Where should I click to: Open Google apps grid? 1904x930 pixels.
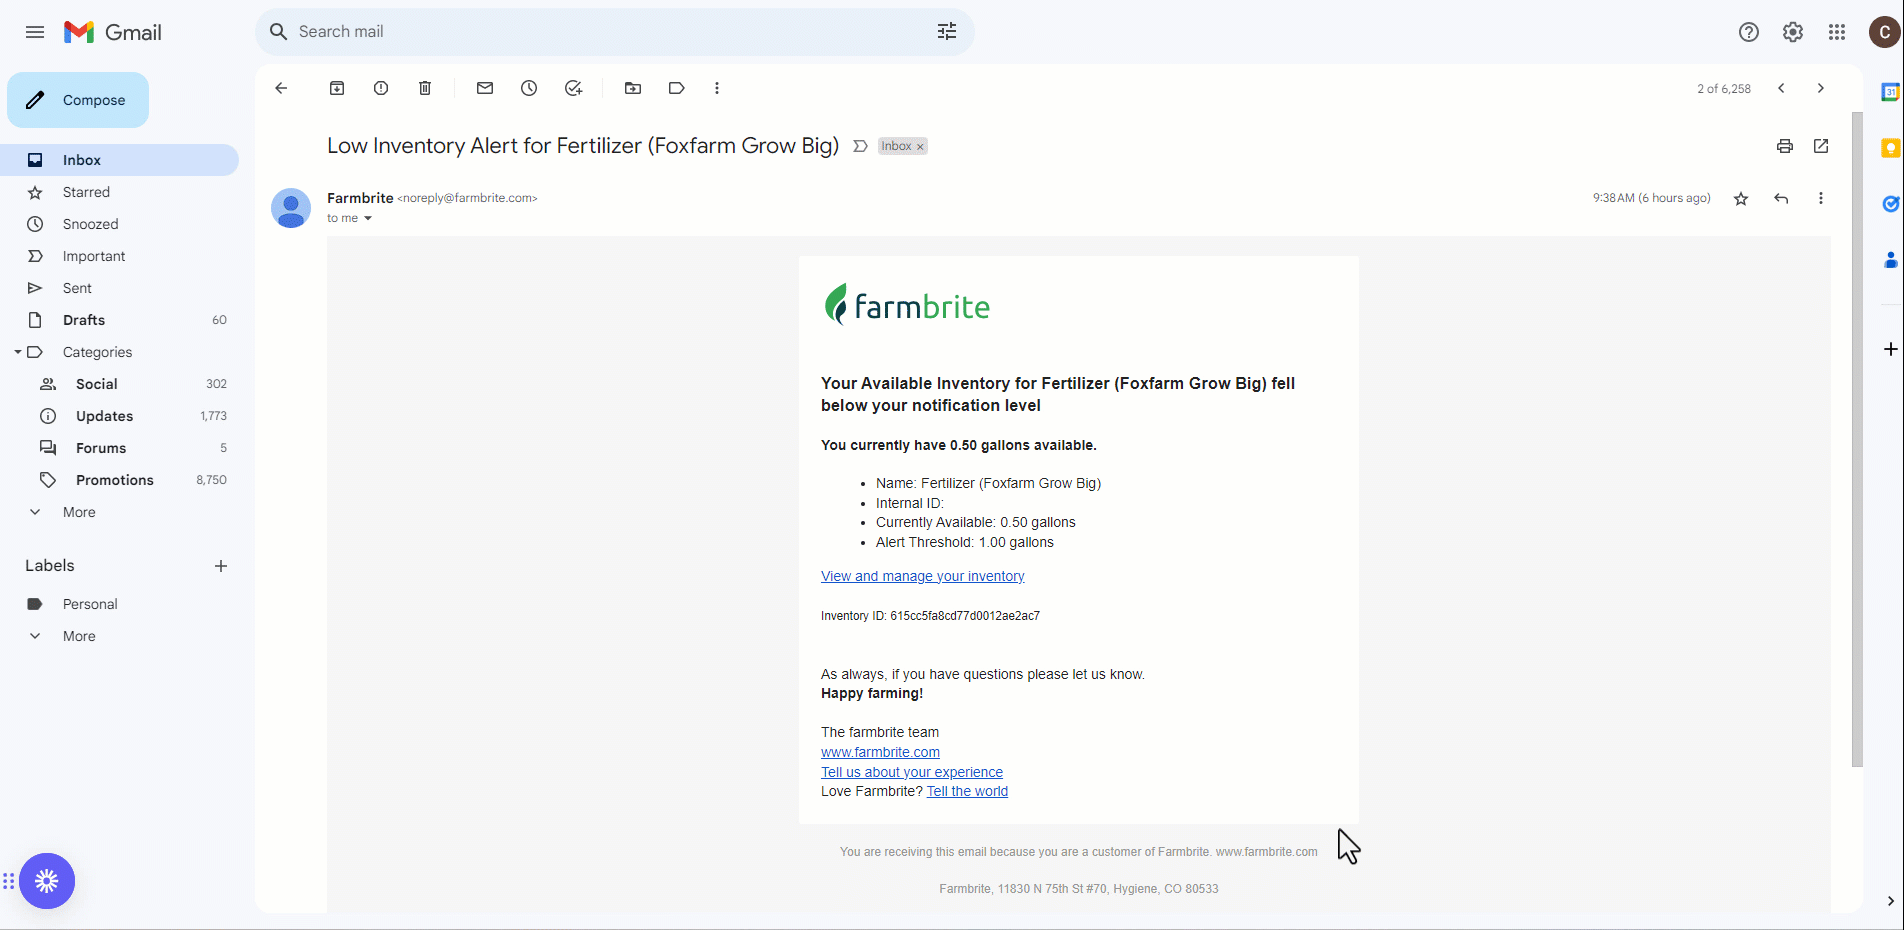[1837, 32]
